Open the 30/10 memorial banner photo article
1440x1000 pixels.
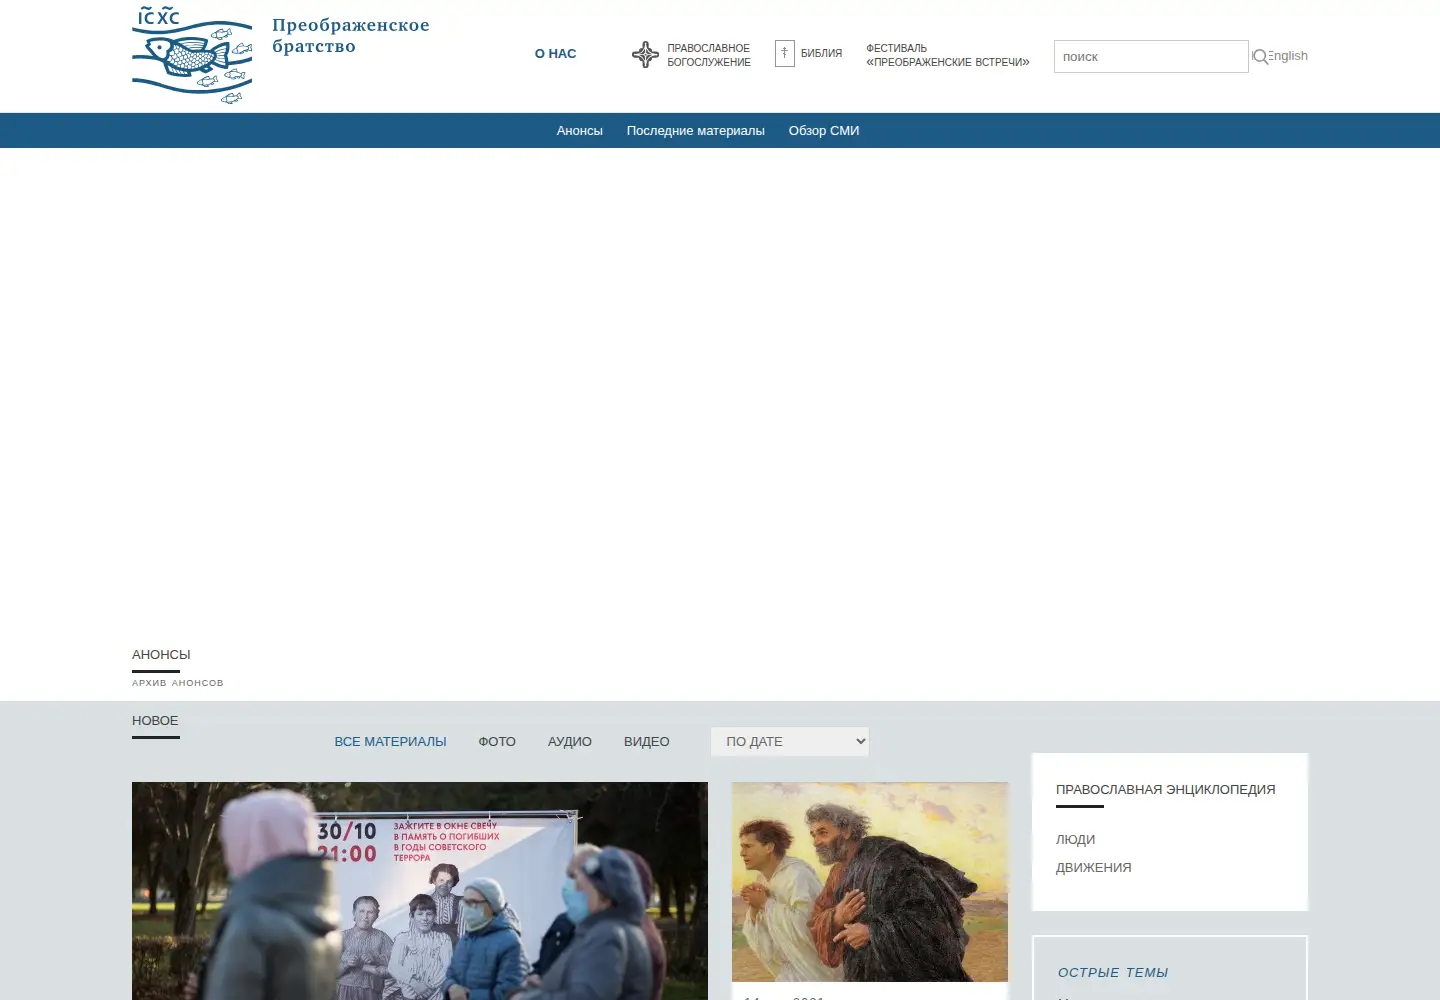tap(420, 891)
